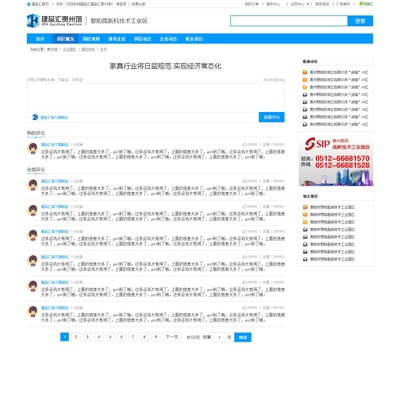Select current page 1 in pagination
400x400 pixels.
[64, 337]
